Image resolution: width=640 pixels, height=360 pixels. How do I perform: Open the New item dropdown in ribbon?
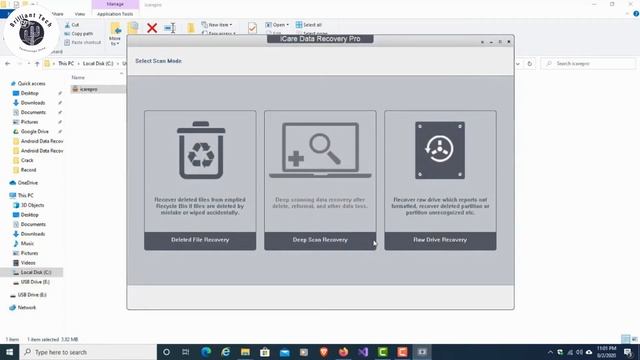coord(217,25)
